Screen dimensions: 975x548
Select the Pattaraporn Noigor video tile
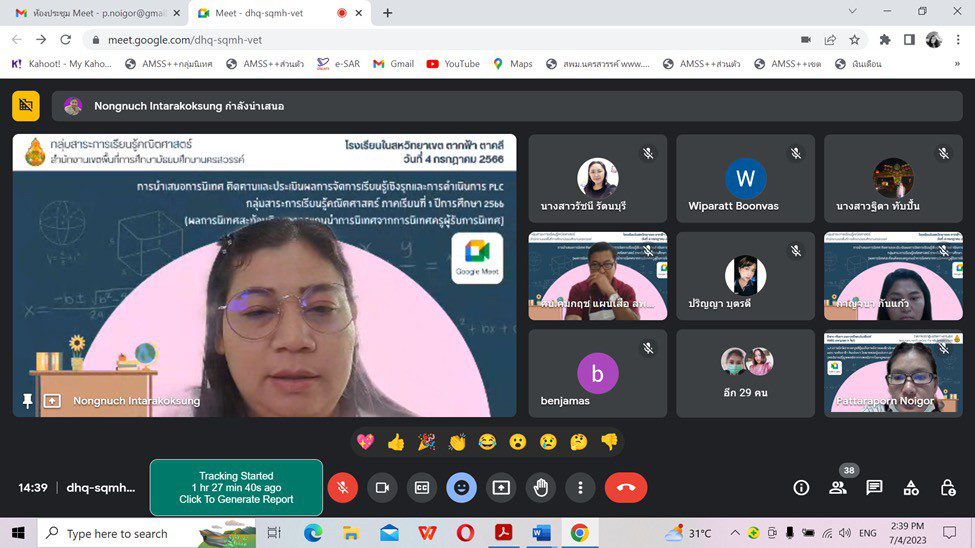click(893, 373)
